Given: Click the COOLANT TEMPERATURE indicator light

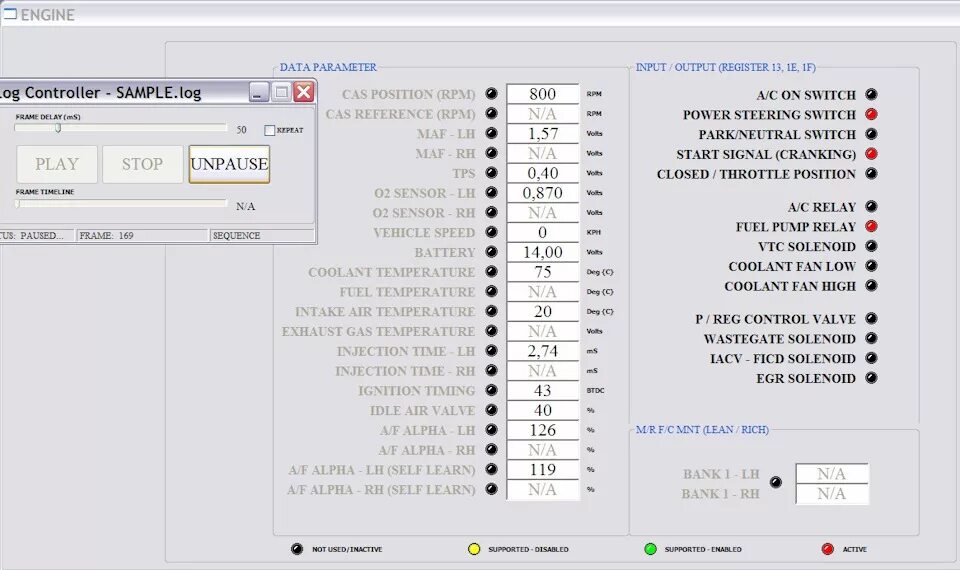Looking at the screenshot, I should (x=492, y=271).
